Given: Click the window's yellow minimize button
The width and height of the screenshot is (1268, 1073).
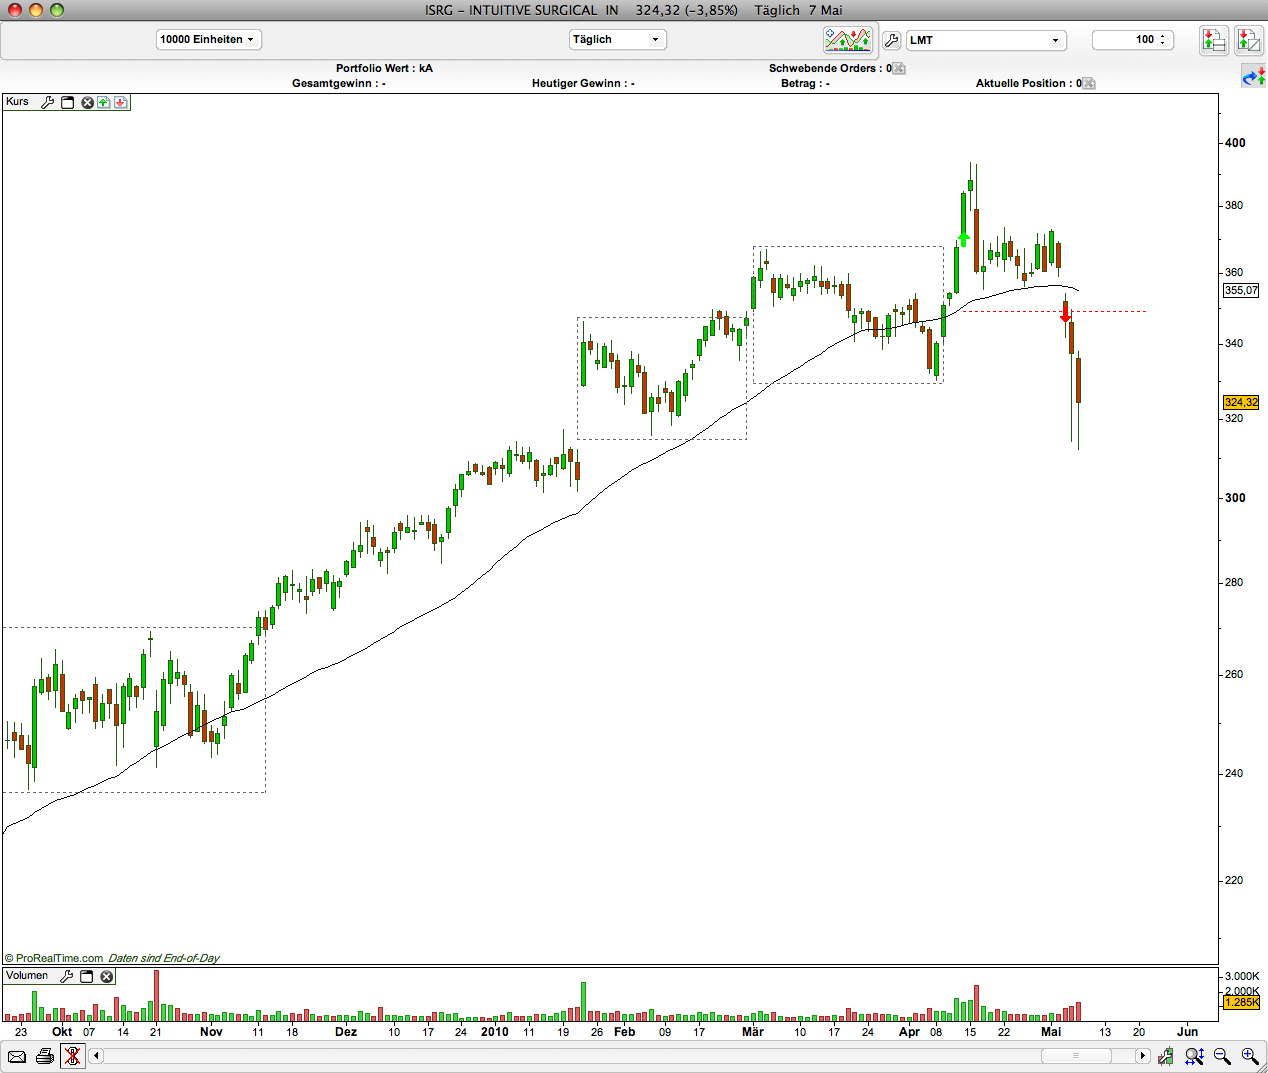Looking at the screenshot, I should pos(36,10).
